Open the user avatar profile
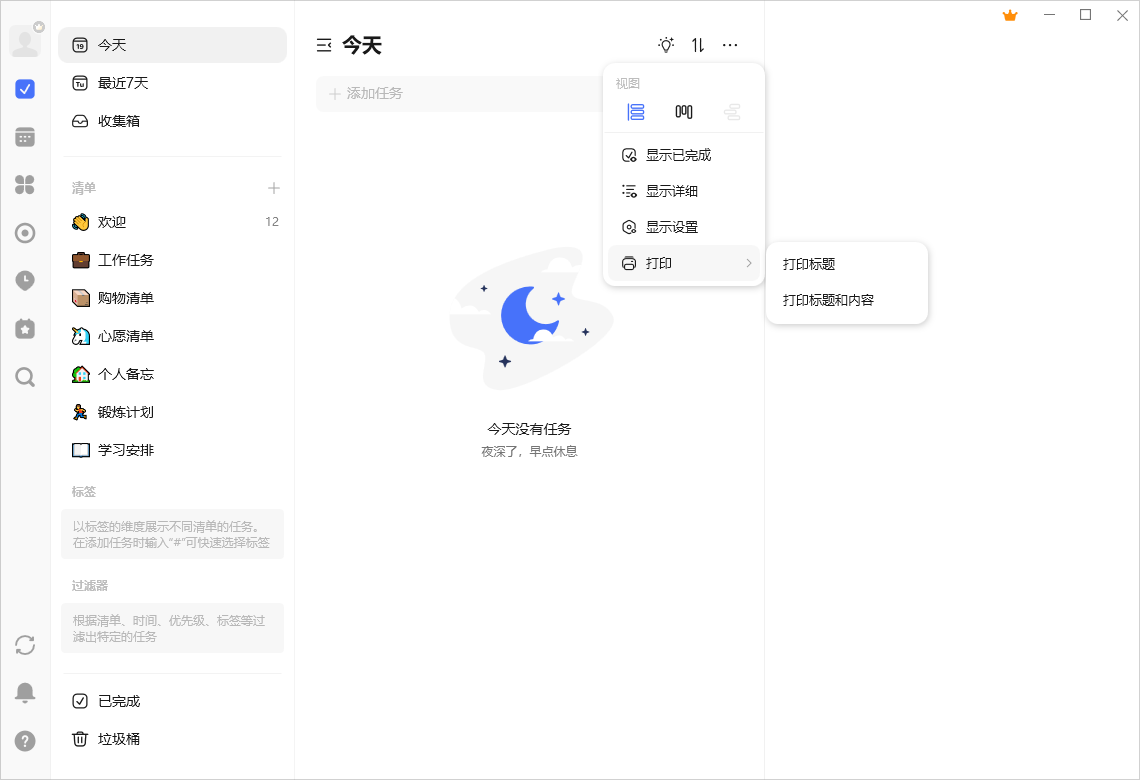Viewport: 1140px width, 780px height. pos(25,41)
